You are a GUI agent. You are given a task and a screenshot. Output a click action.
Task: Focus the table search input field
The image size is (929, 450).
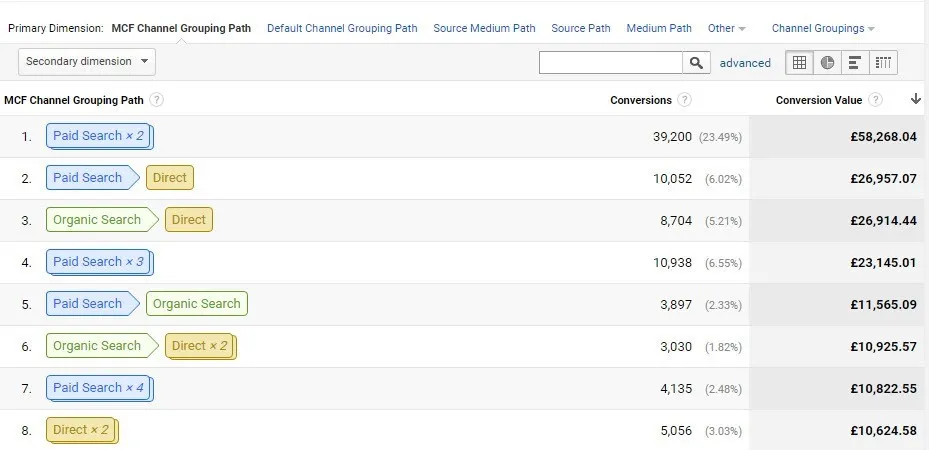coord(611,63)
